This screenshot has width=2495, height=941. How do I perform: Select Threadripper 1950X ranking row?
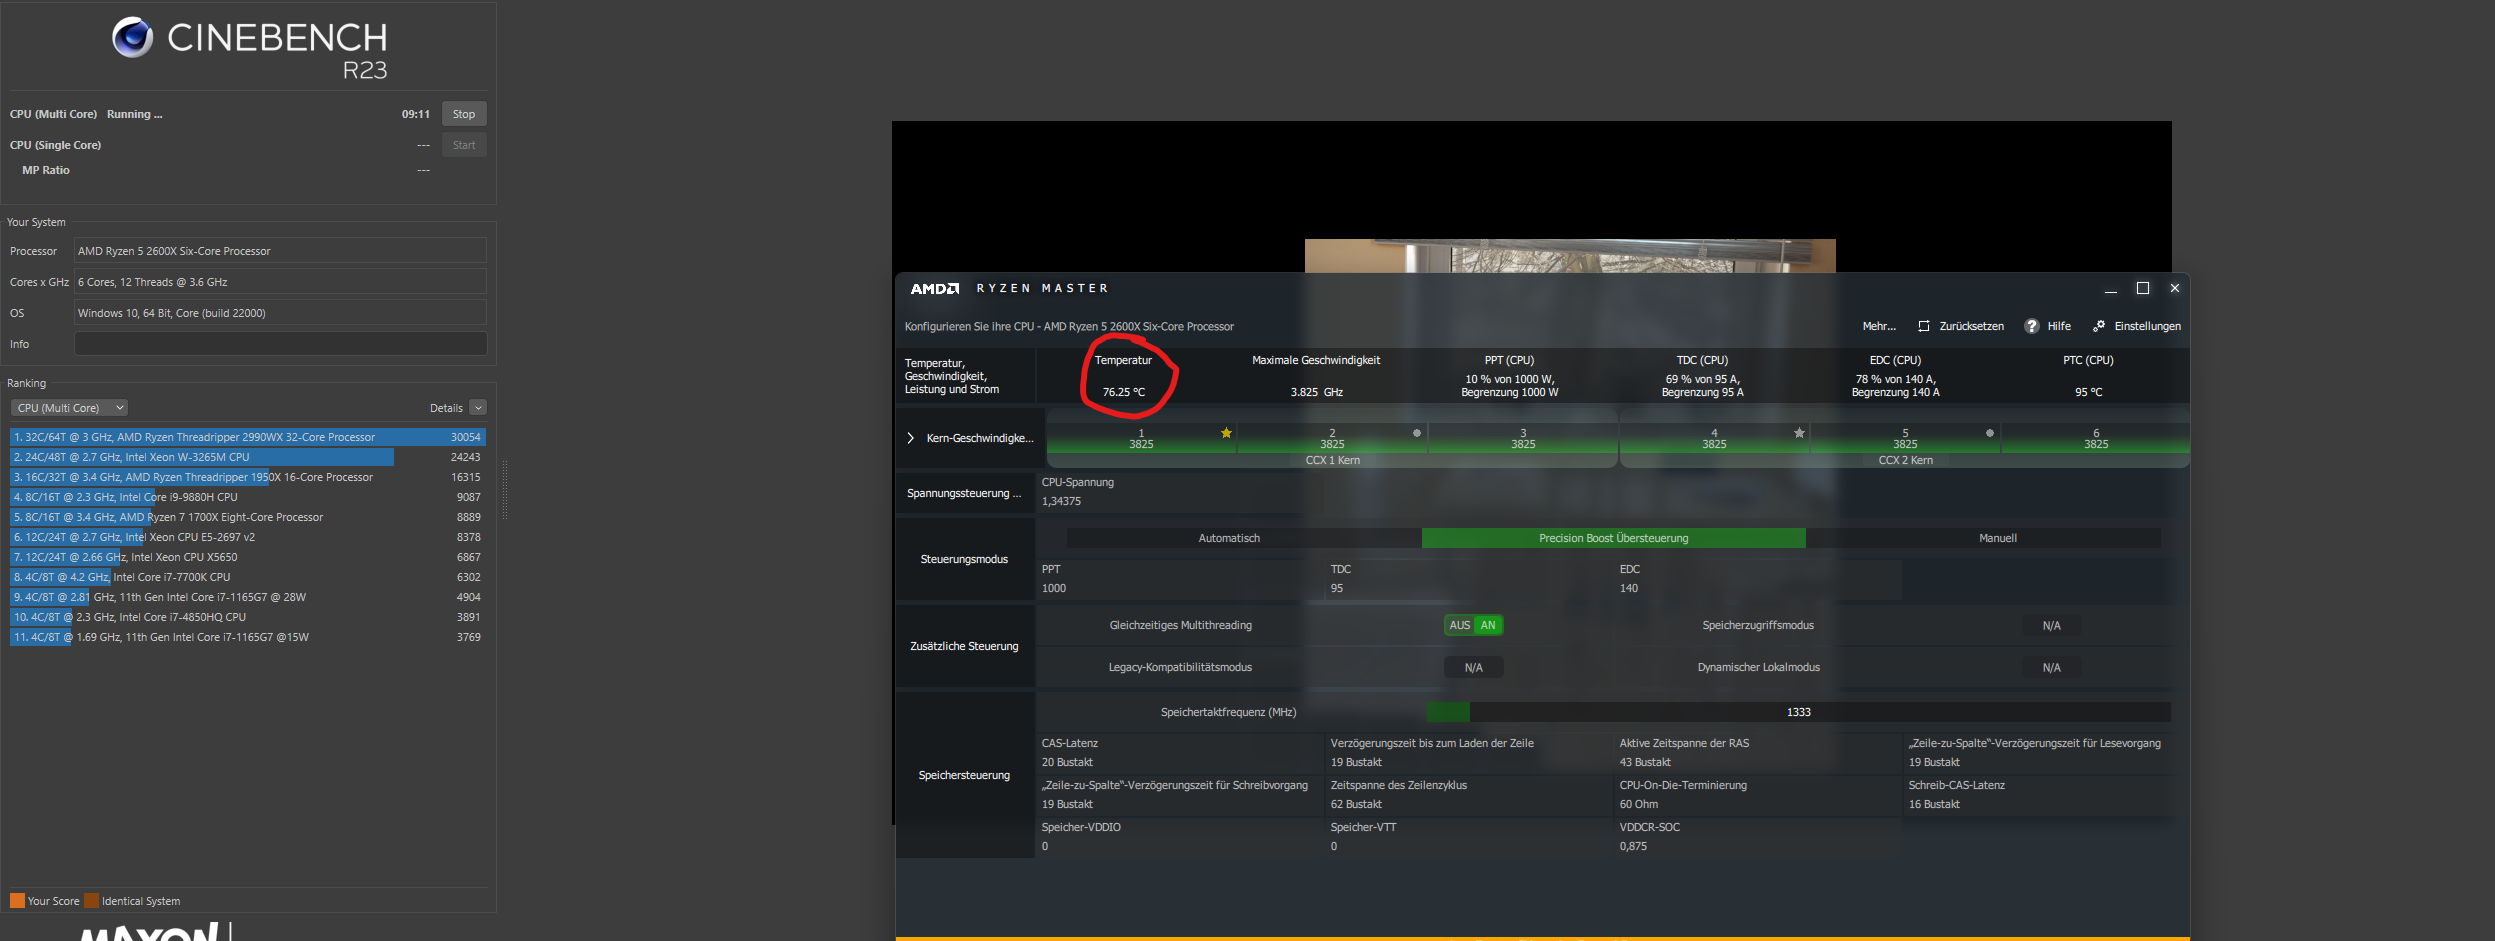click(248, 477)
